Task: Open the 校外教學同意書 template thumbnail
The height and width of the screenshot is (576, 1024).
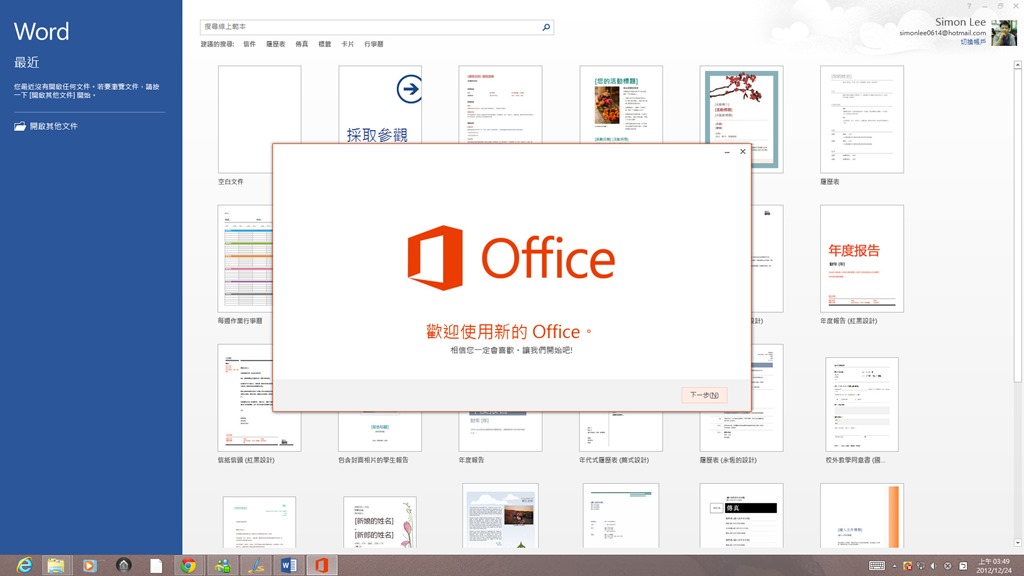Action: click(x=862, y=404)
